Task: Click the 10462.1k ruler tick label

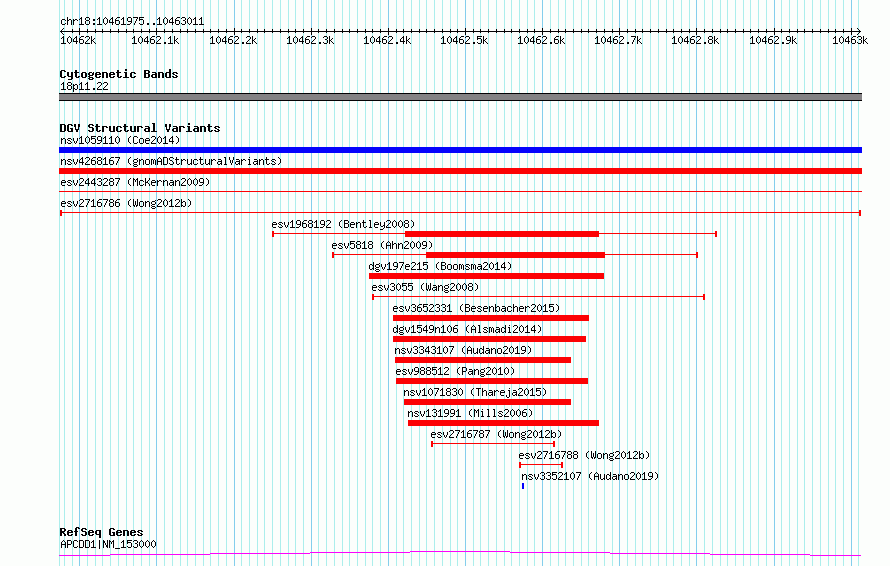Action: [x=156, y=40]
